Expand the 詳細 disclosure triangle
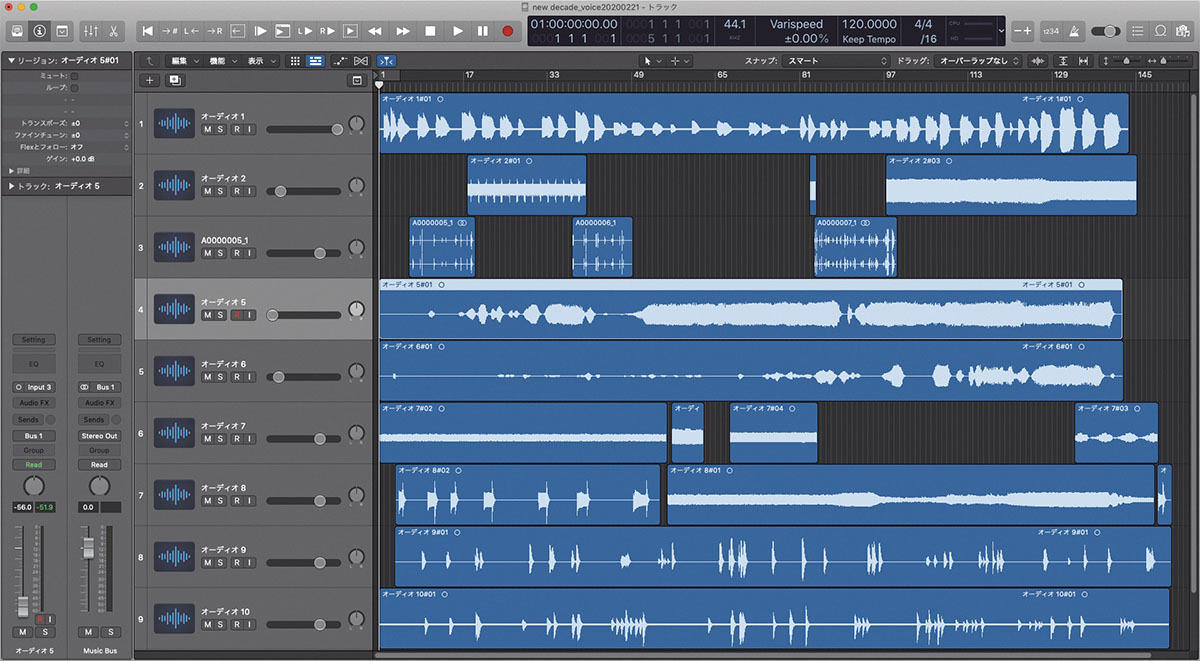This screenshot has height=661, width=1200. (11, 171)
